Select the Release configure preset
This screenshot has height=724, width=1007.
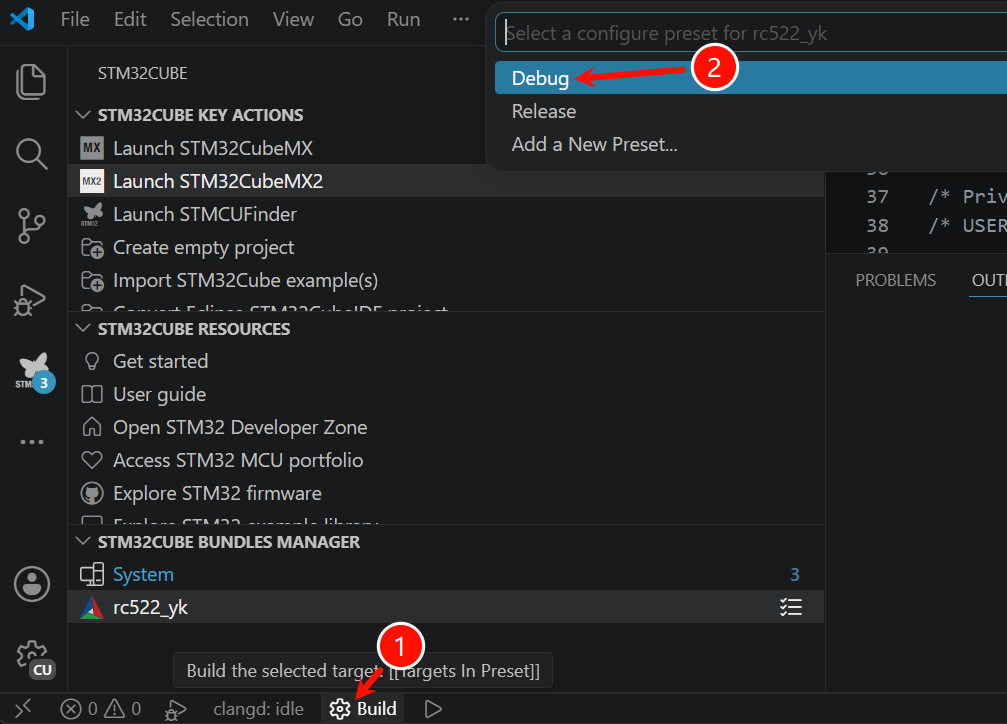tap(751, 111)
